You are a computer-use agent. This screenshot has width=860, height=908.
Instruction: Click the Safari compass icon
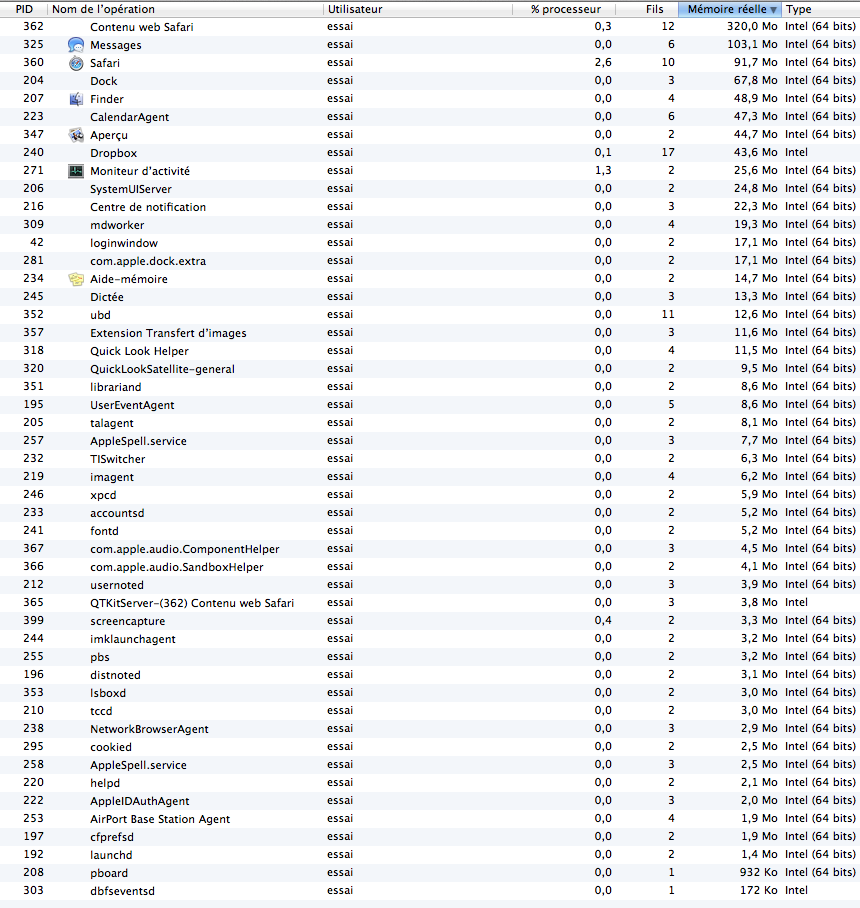click(76, 63)
